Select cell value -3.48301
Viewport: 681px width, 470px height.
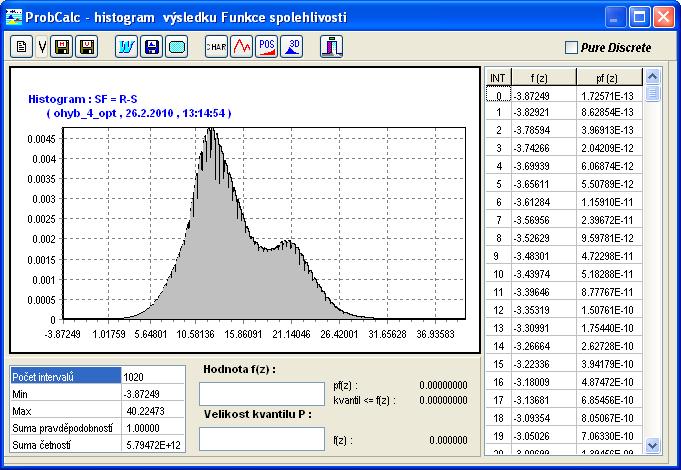tap(544, 256)
